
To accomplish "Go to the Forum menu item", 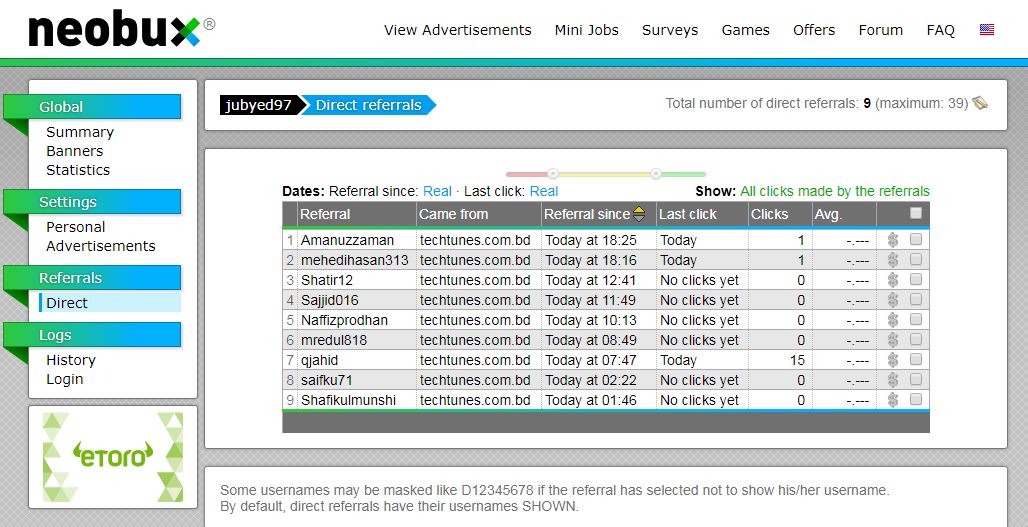I will point(880,30).
